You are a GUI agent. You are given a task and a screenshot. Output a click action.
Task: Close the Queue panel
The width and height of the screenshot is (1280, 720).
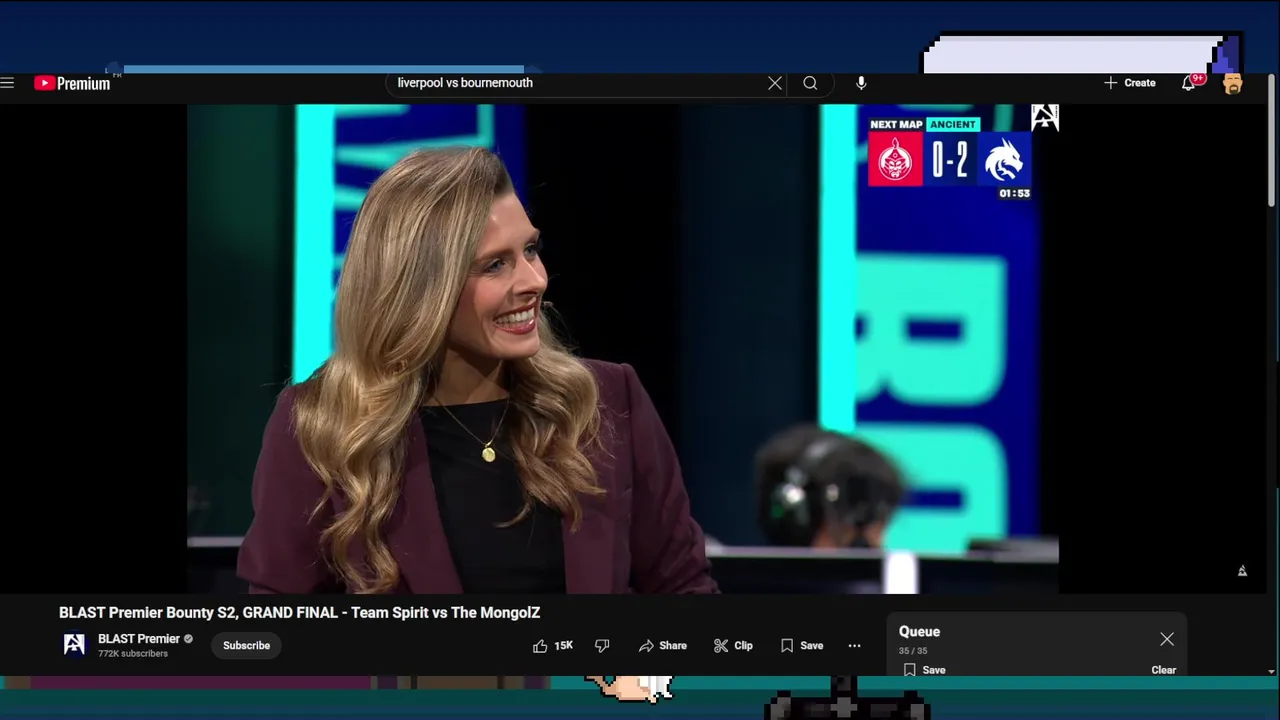[1167, 639]
